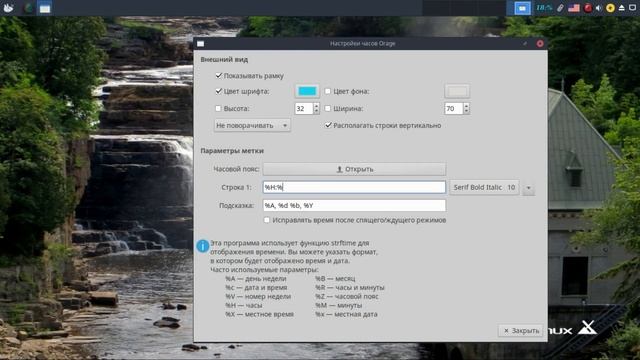
Task: Click the yellow round notification tray icon
Action: (610, 8)
